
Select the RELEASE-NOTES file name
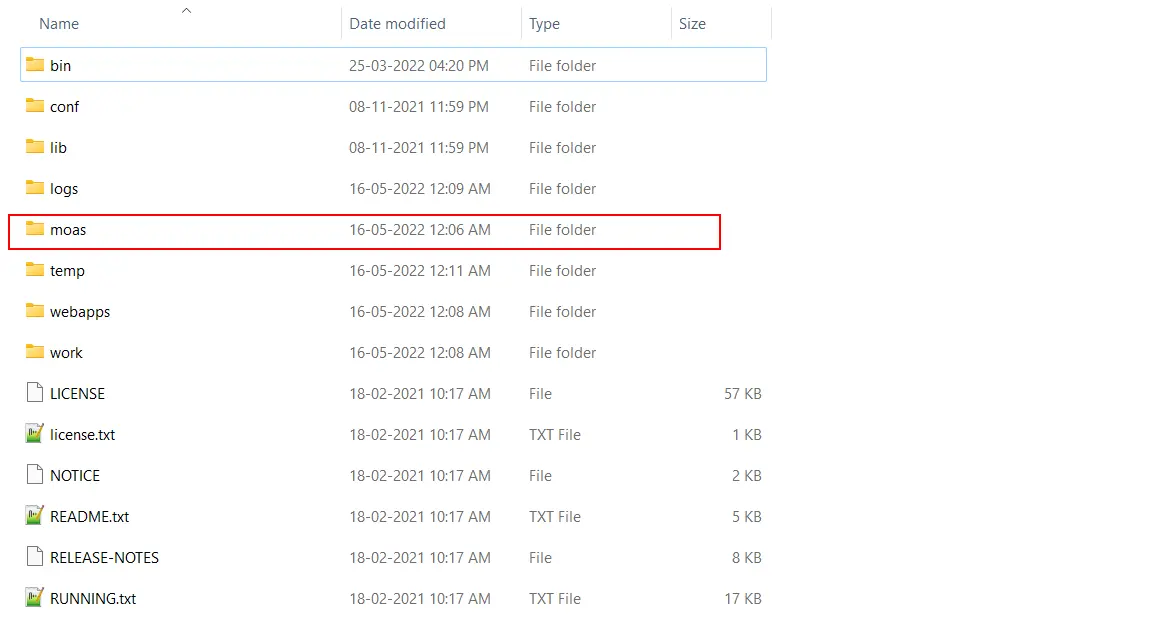tap(104, 557)
